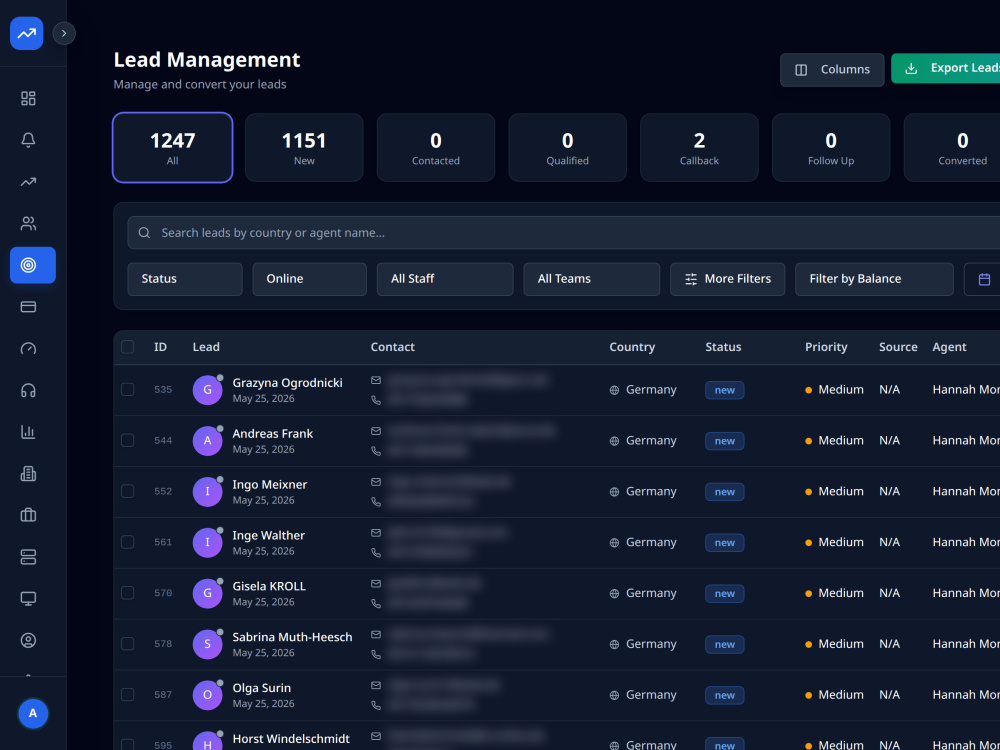The height and width of the screenshot is (750, 1000).
Task: Click the purple G avatar of Gisela KROLL
Action: click(207, 593)
